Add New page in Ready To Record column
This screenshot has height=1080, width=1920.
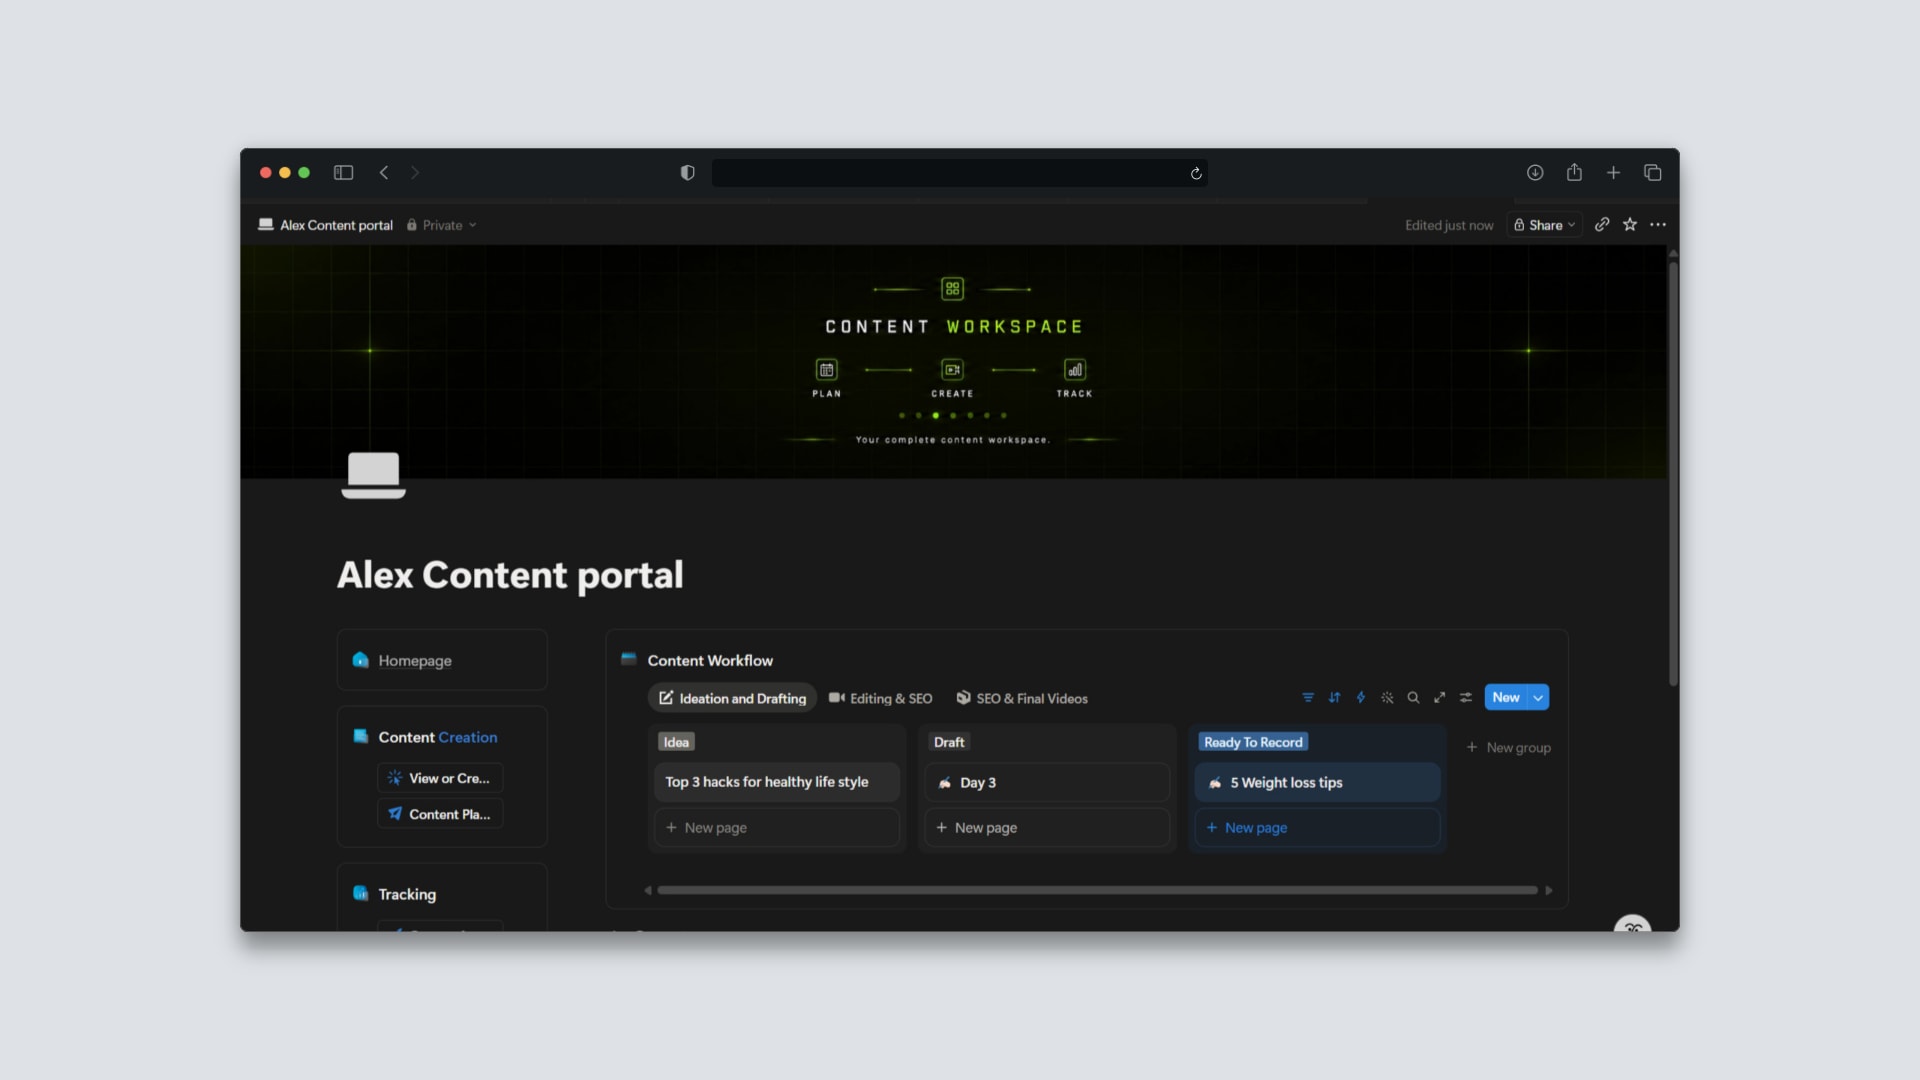[x=1317, y=827]
